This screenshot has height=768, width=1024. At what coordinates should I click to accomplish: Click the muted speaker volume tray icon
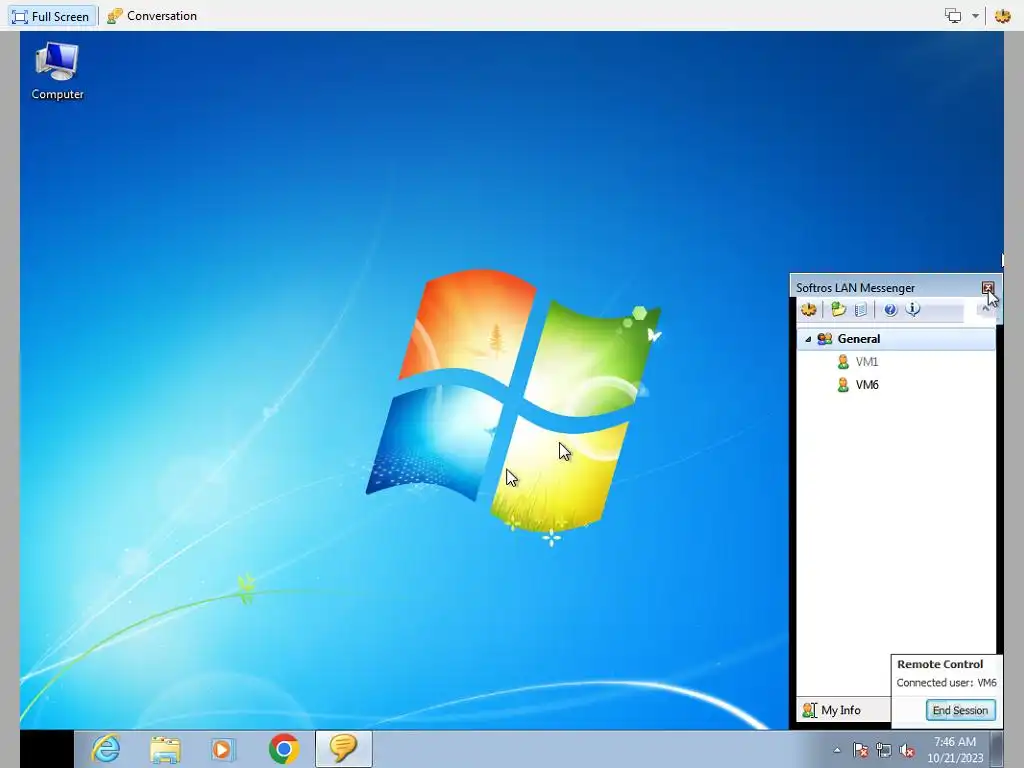(x=906, y=750)
